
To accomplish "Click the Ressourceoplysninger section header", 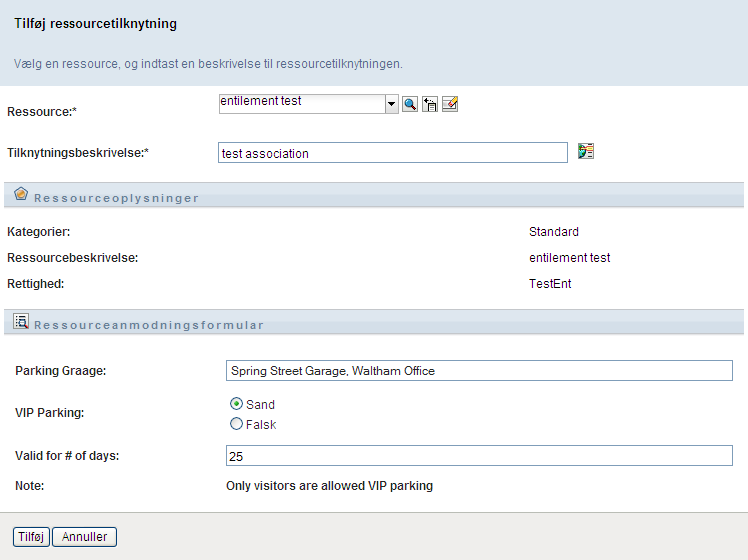I will [x=116, y=198].
